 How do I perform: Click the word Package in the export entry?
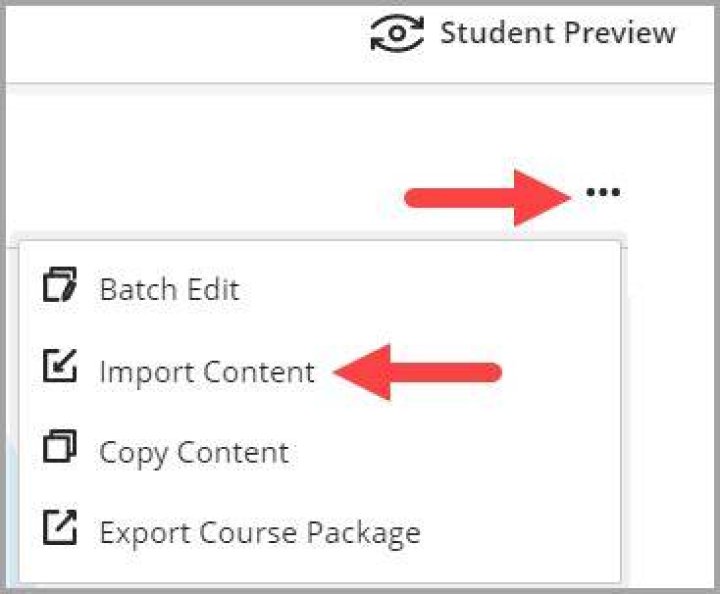[x=363, y=534]
